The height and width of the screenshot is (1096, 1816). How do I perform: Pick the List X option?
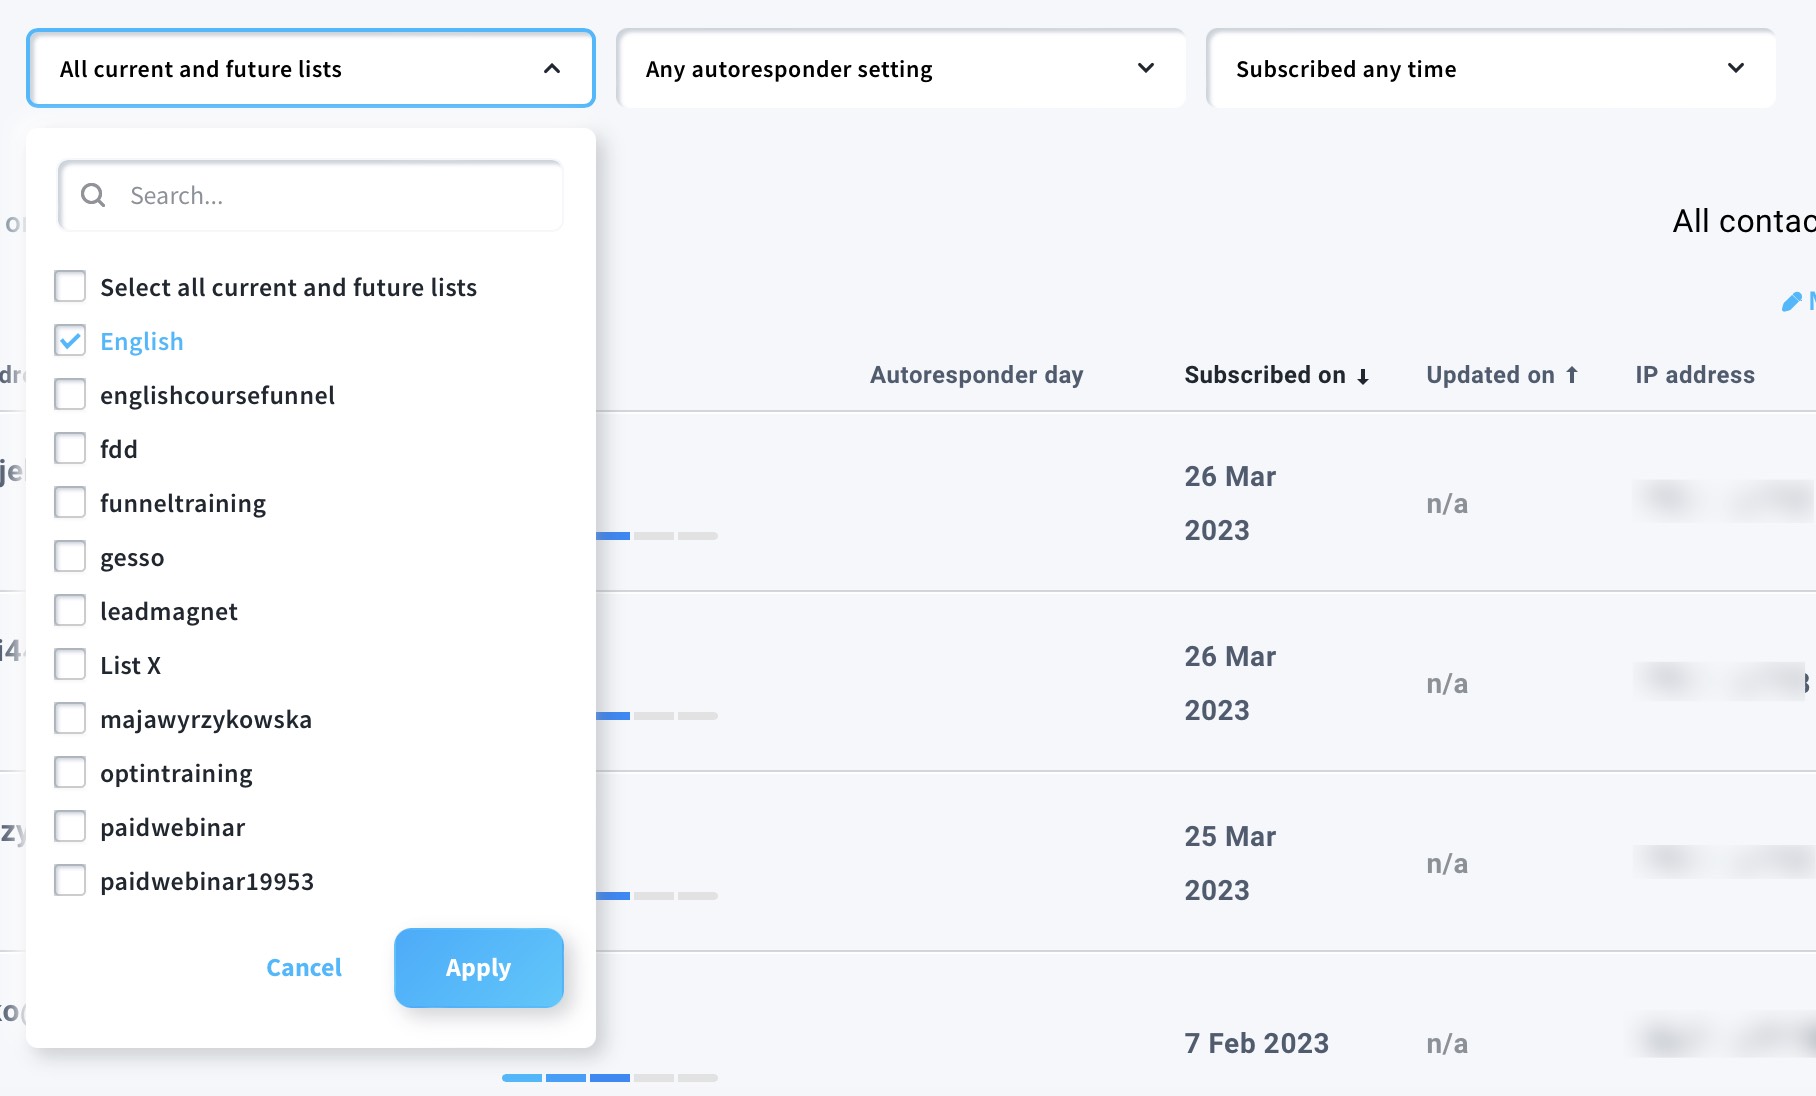(x=130, y=665)
